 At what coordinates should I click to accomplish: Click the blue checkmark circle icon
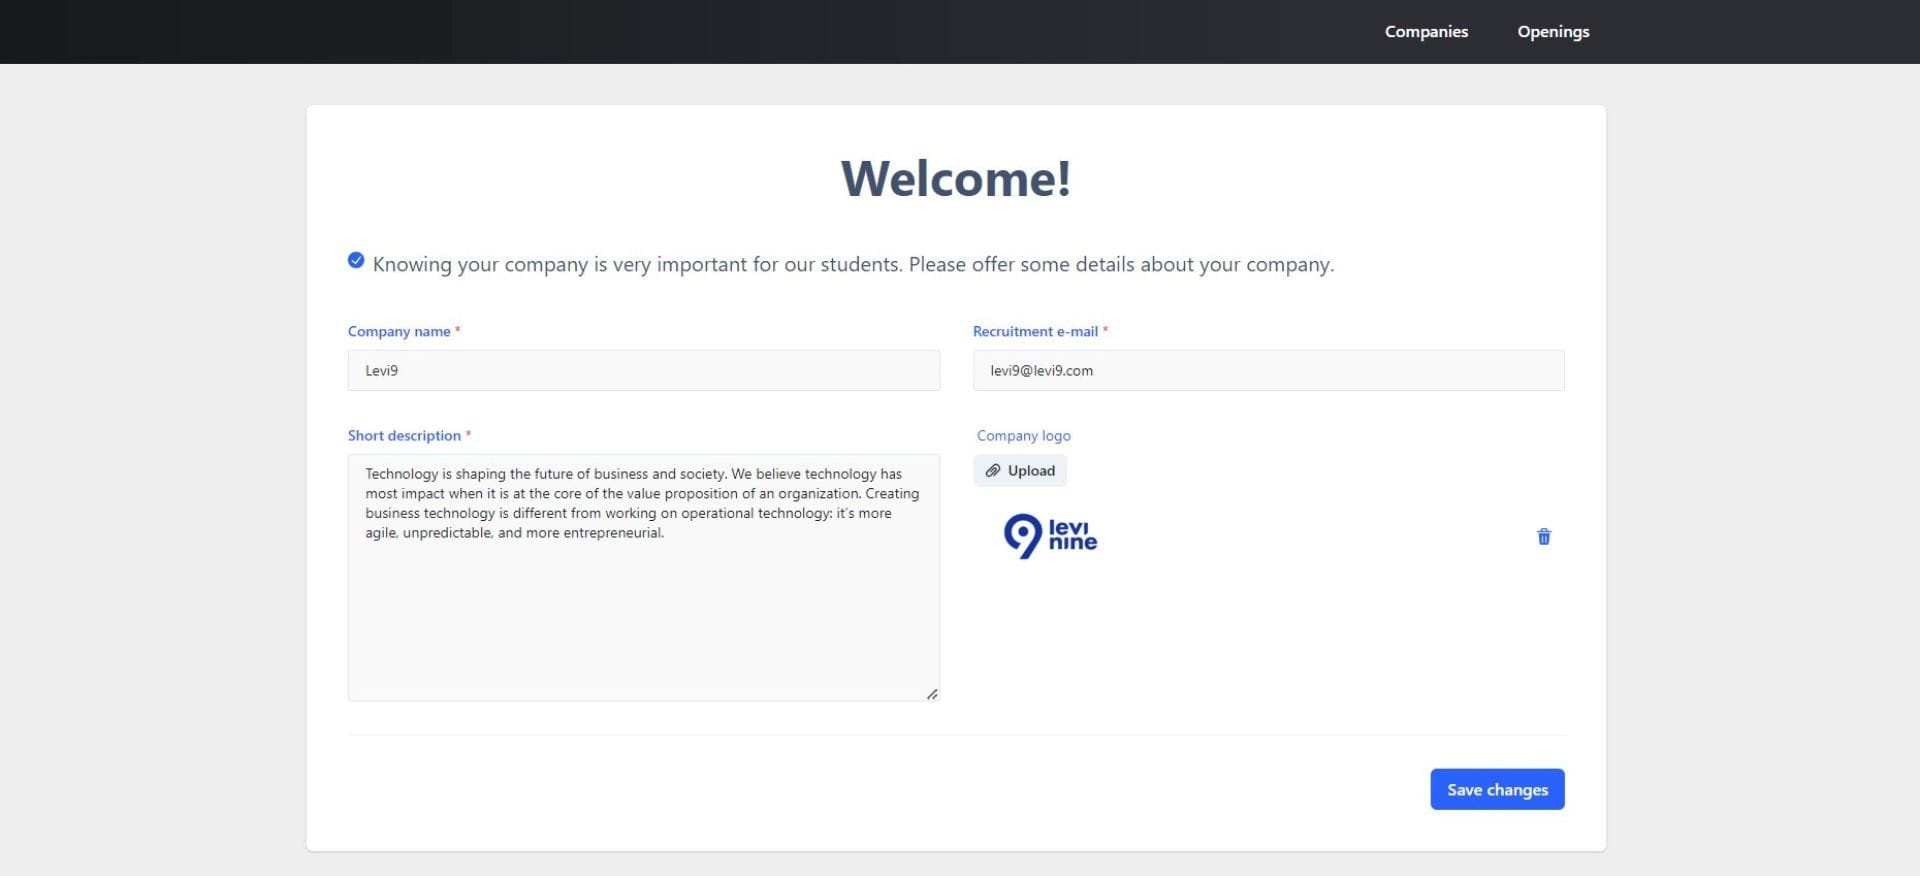[x=356, y=261]
